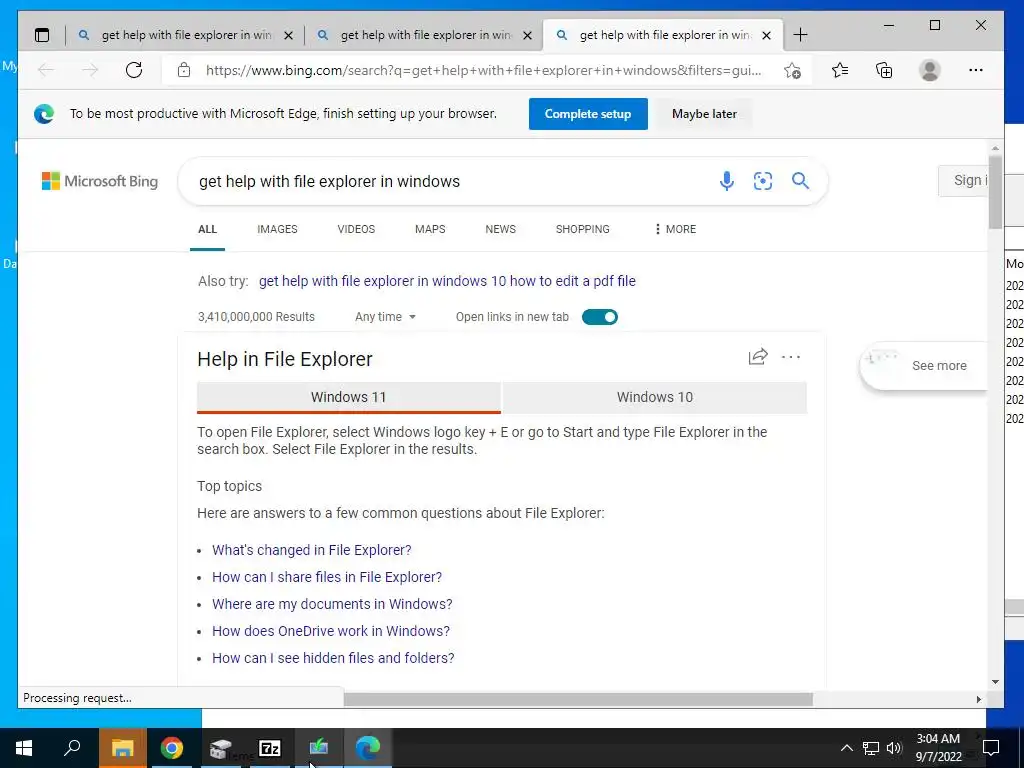Open Where are my documents link
The height and width of the screenshot is (768, 1024).
pos(332,604)
